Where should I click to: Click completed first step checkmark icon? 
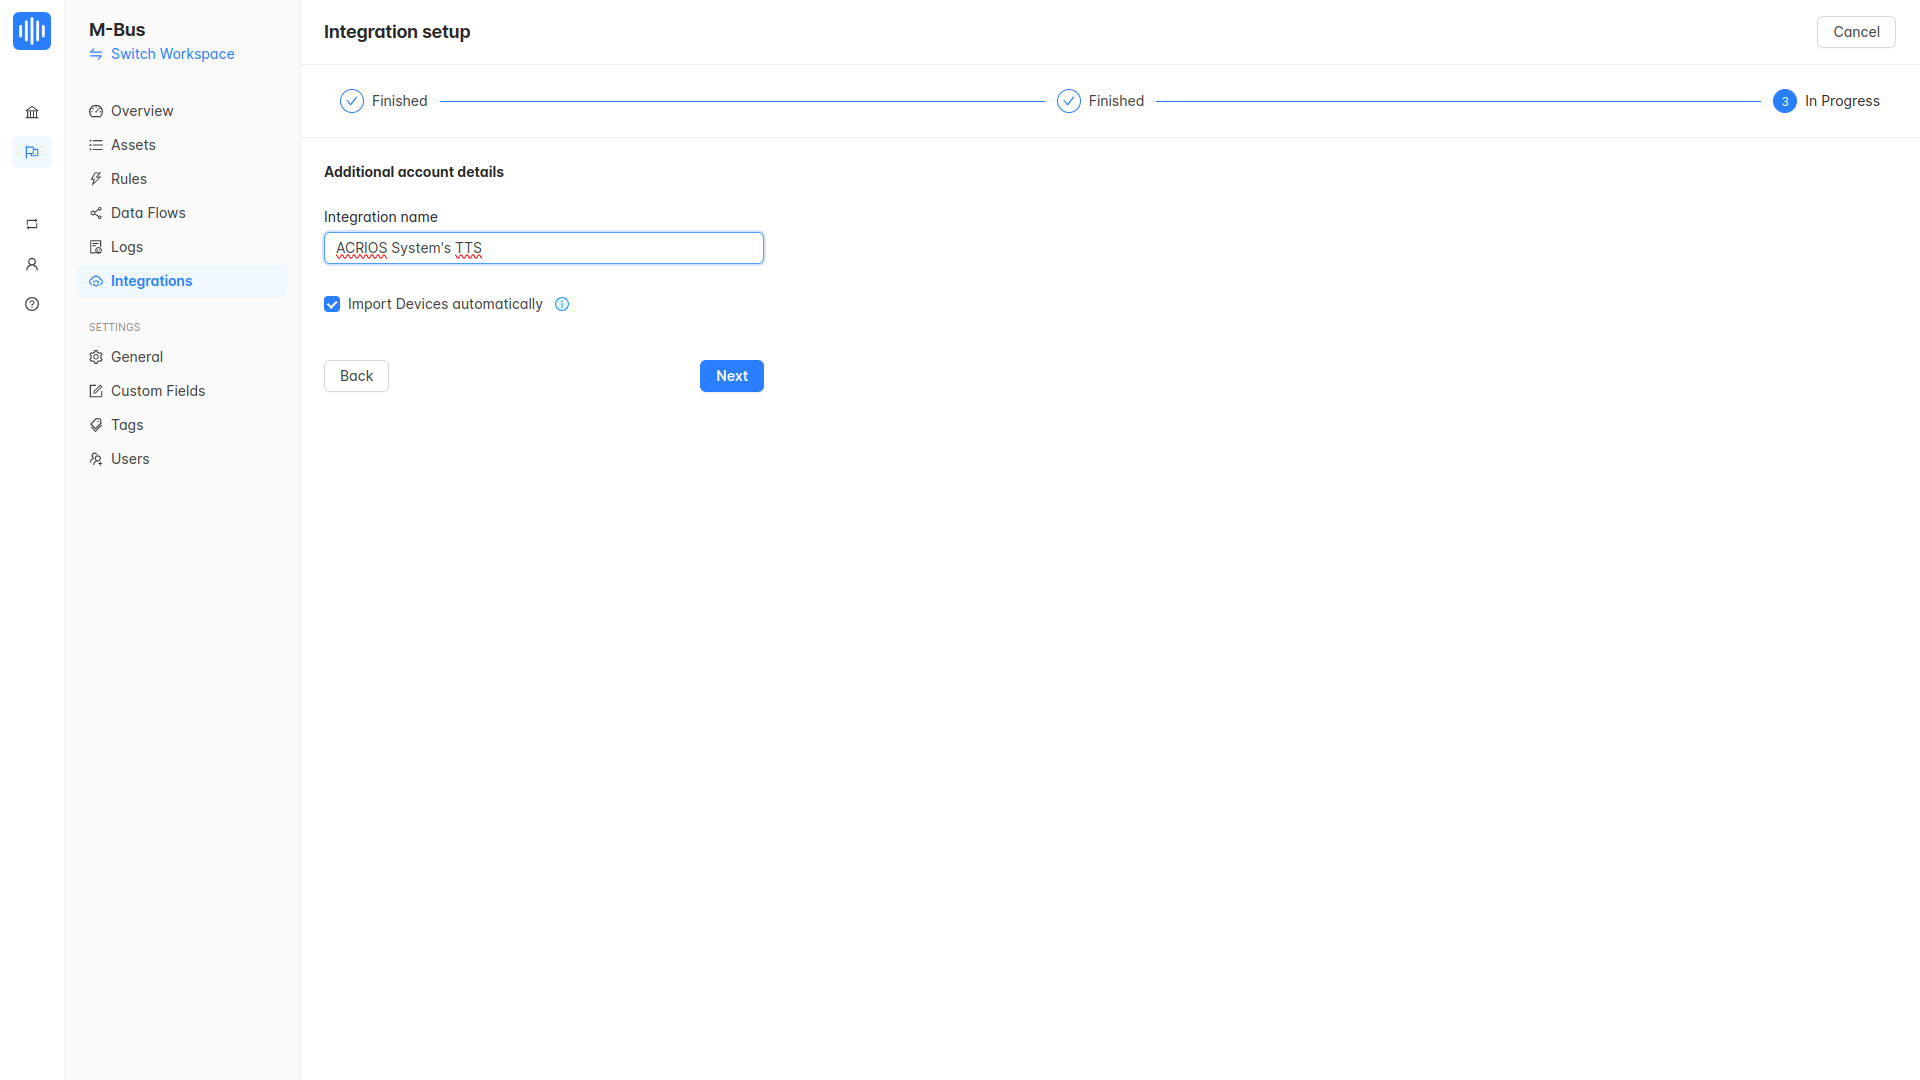point(352,101)
